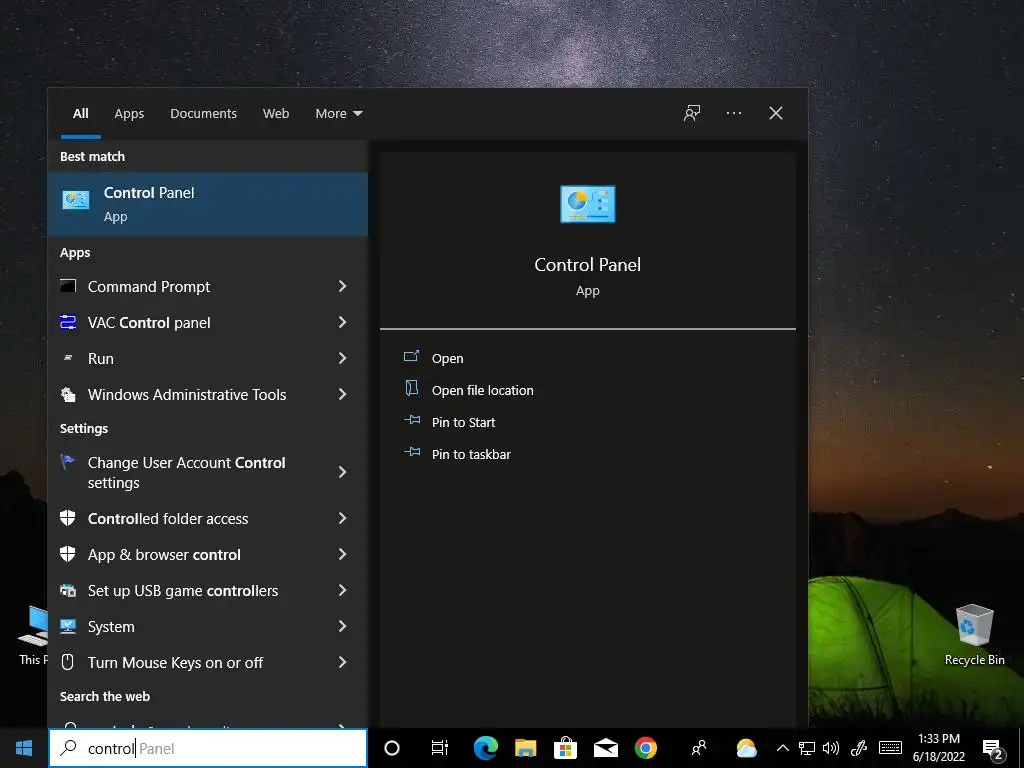Screen dimensions: 1024x768
Task: Click the weather icon in taskbar
Action: tap(746, 748)
